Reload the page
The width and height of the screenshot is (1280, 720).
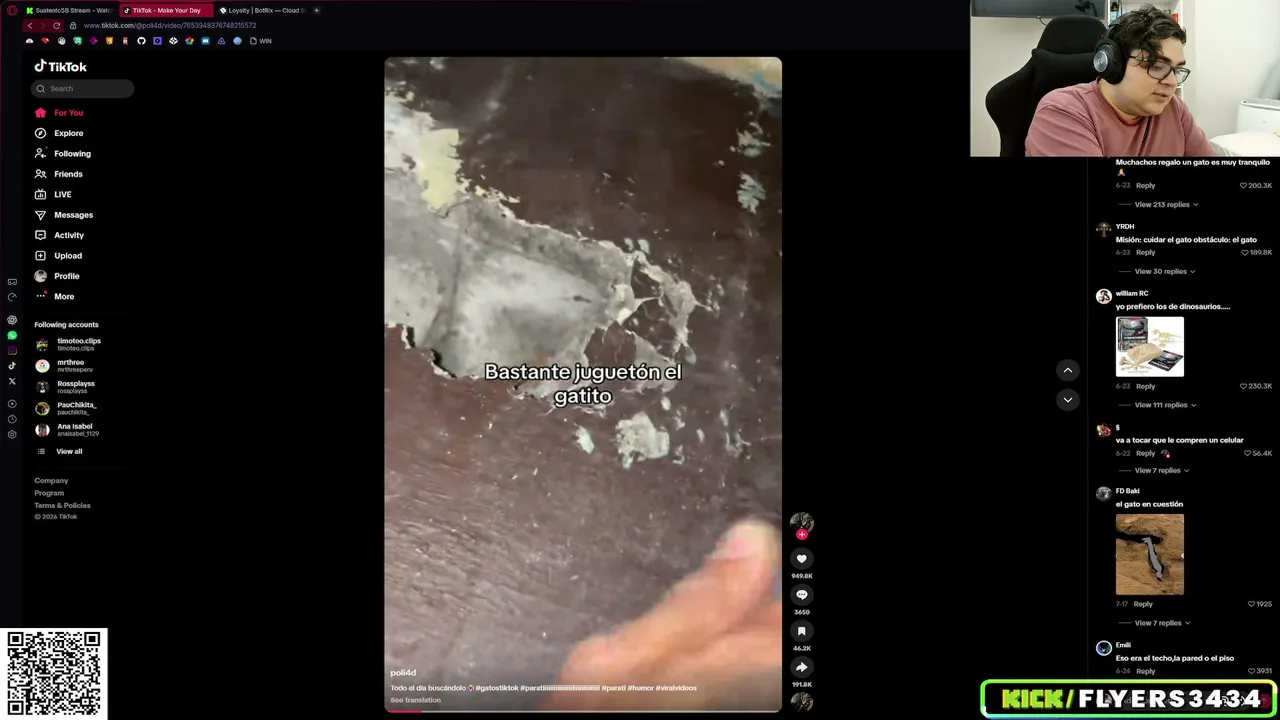(56, 25)
